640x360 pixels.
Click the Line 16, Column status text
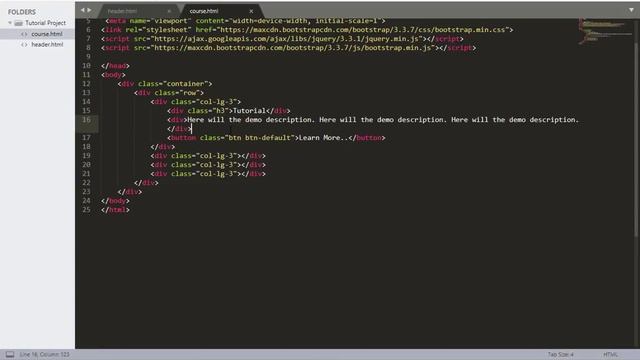(x=44, y=354)
